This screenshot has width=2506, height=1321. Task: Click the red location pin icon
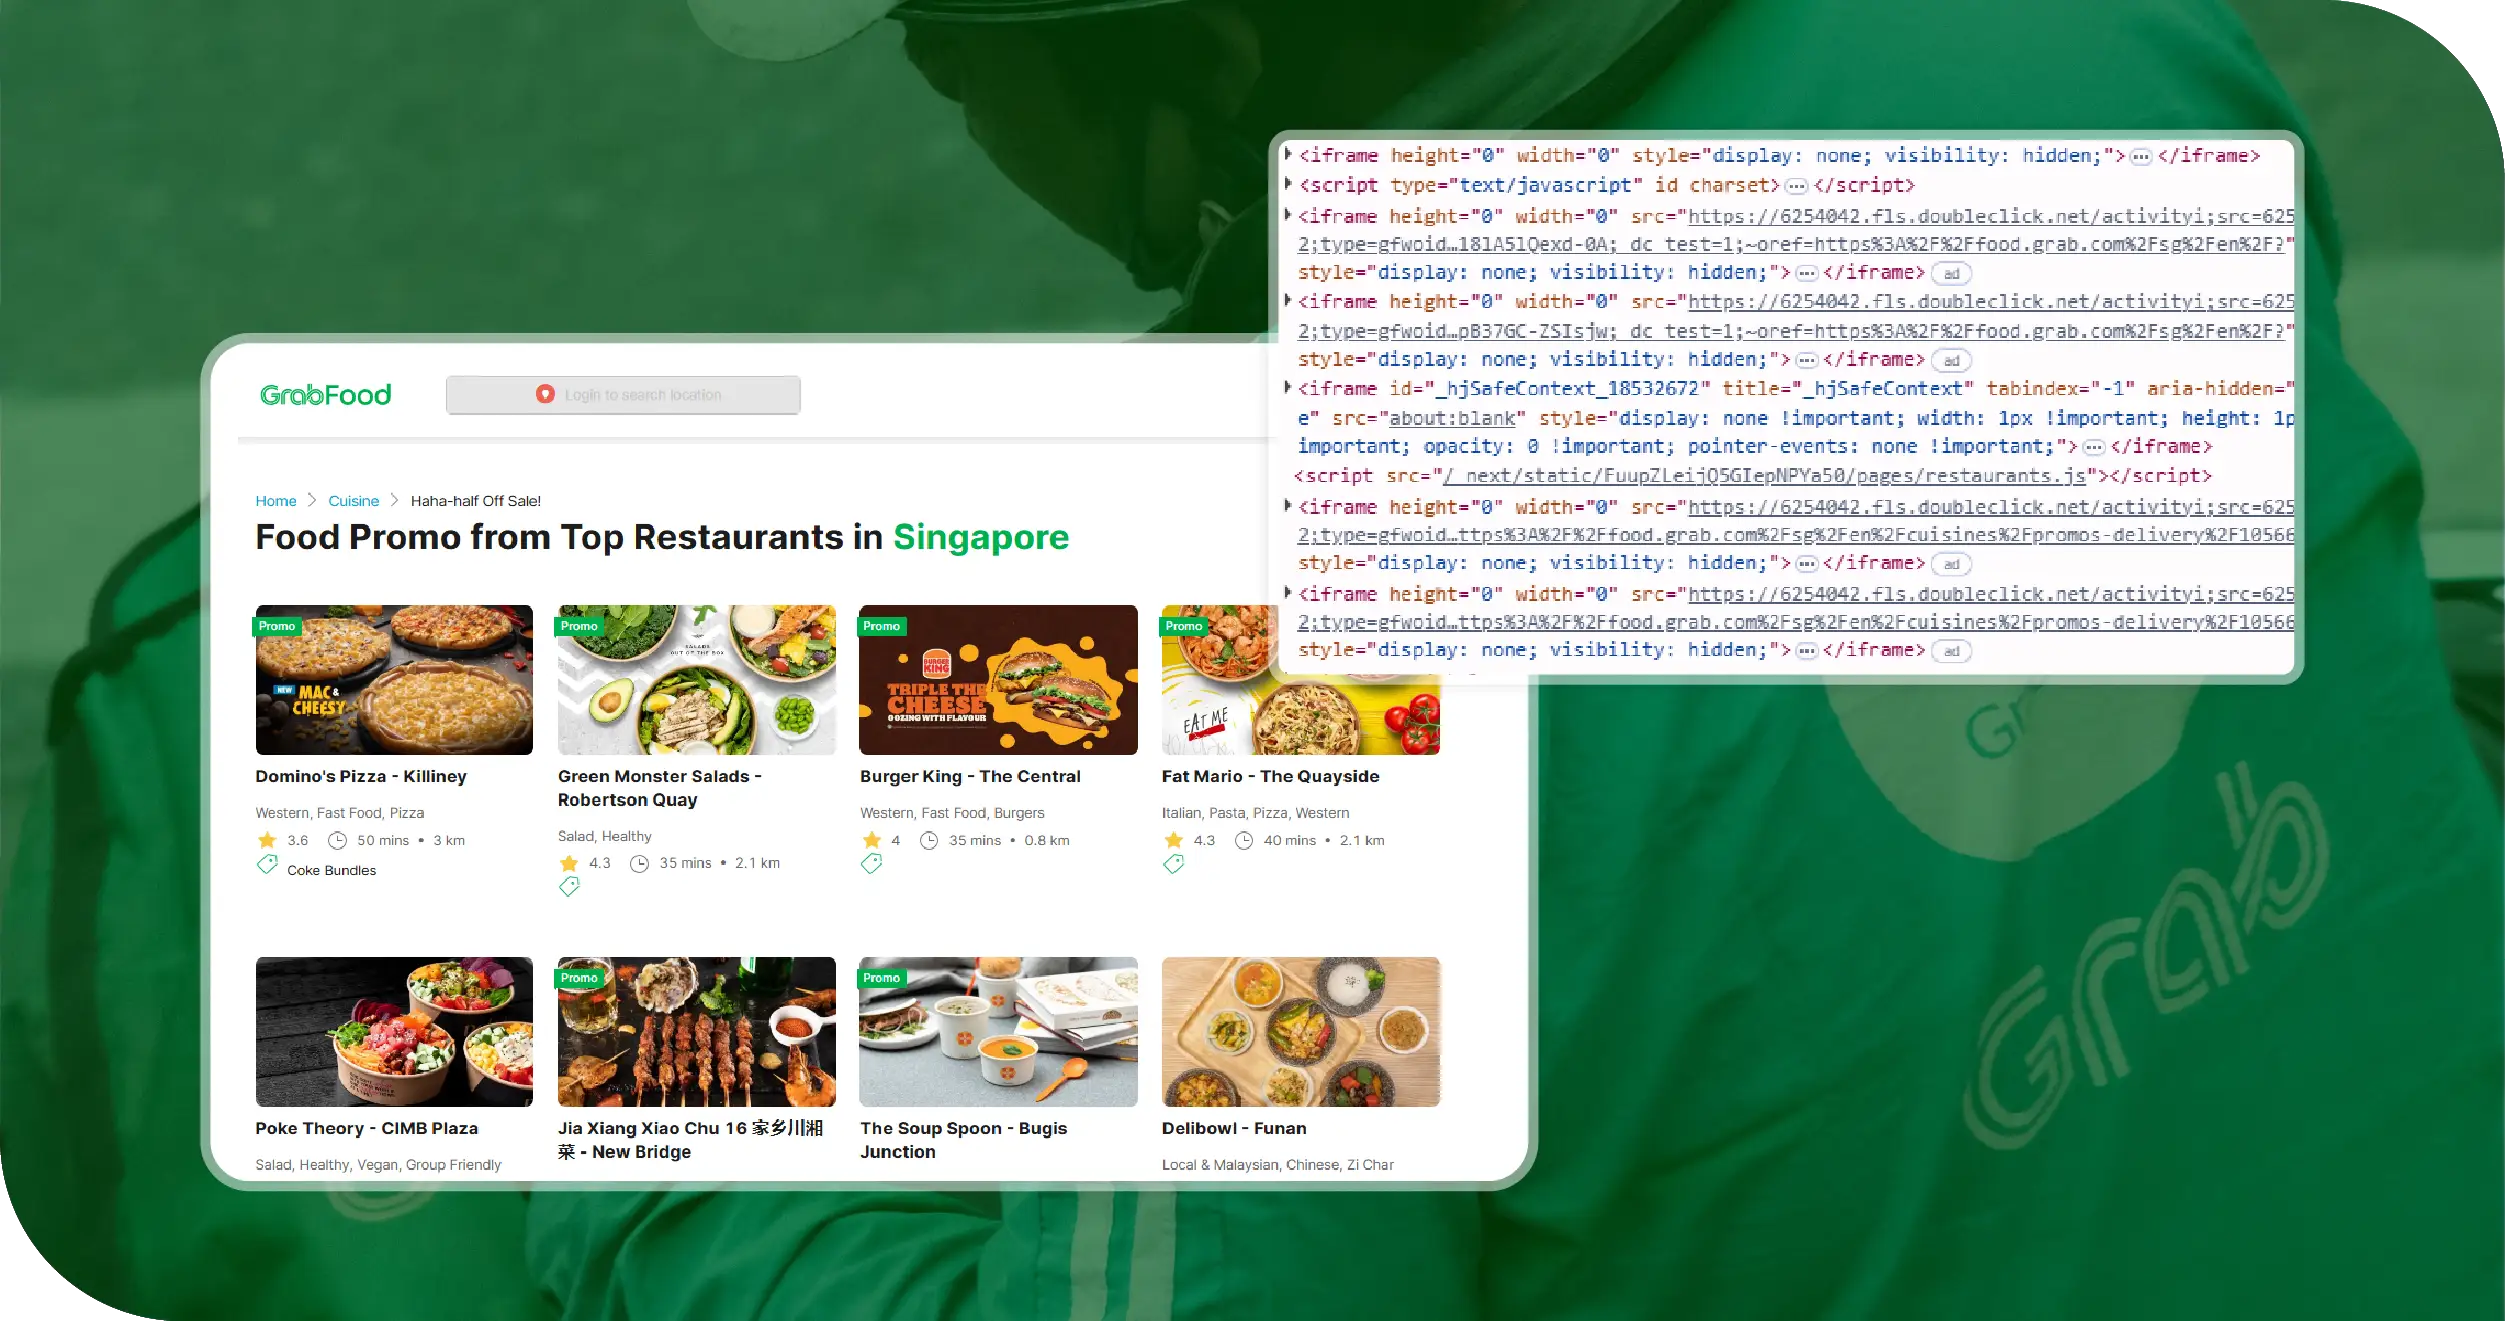click(545, 394)
